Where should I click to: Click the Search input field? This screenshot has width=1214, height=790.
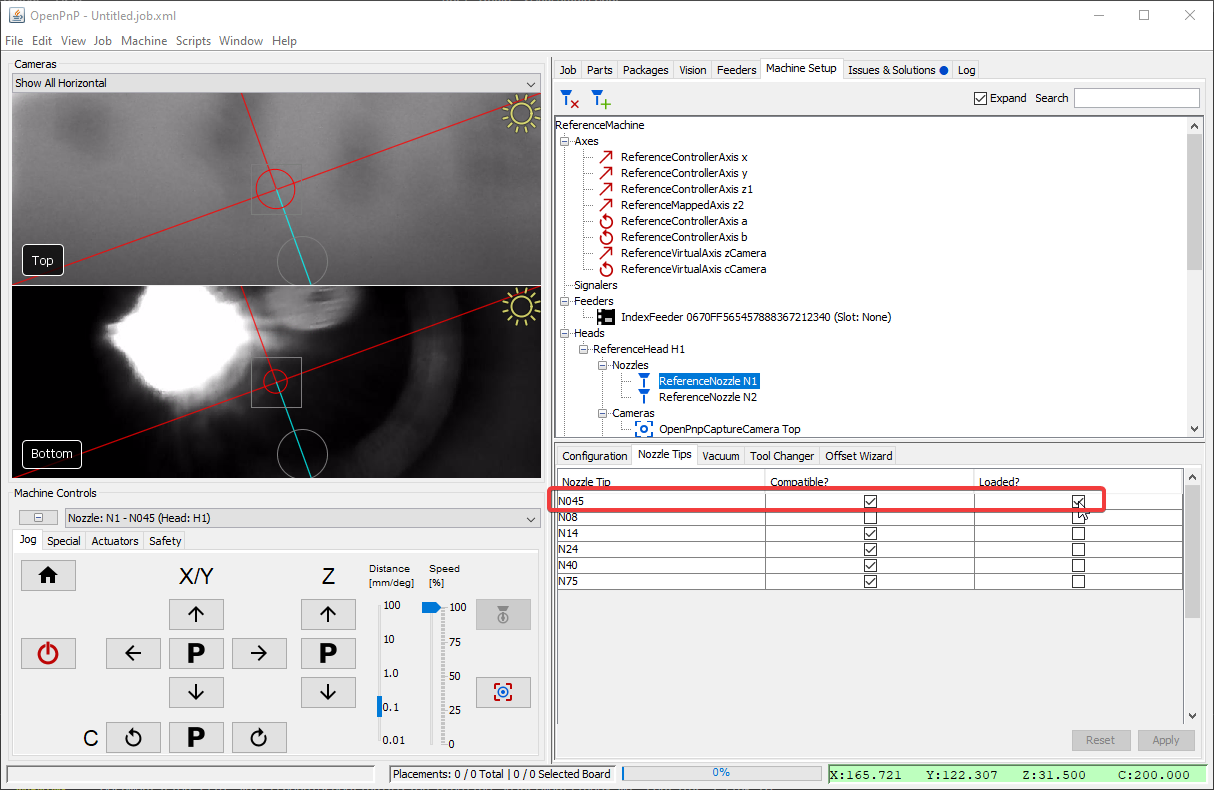coord(1136,98)
